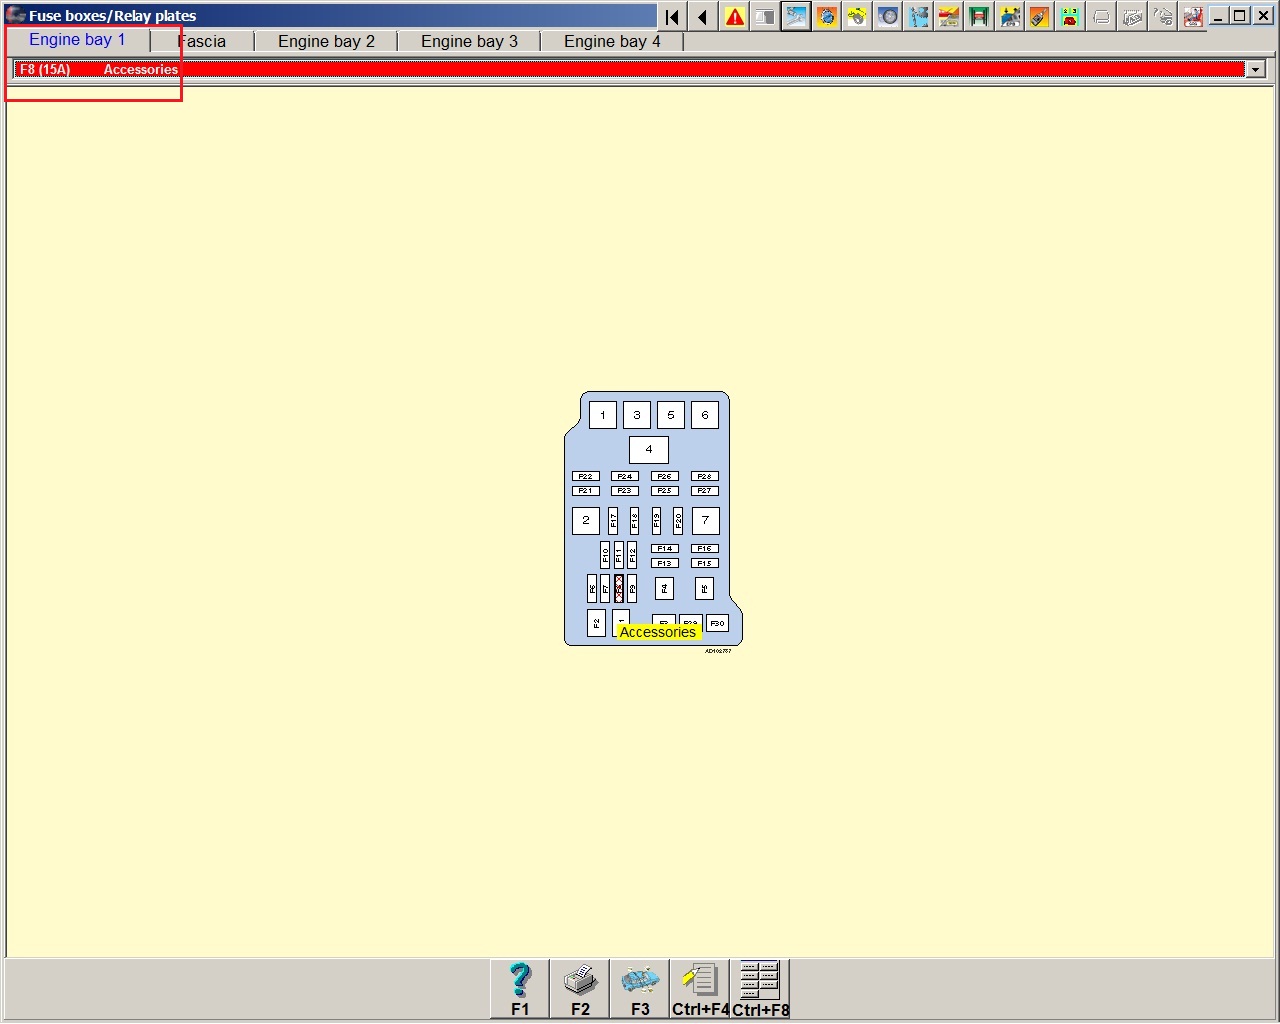Viewport: 1280px width, 1024px height.
Task: Expand the F8 (15A) Accessories dropdown arrow
Action: 1256,69
